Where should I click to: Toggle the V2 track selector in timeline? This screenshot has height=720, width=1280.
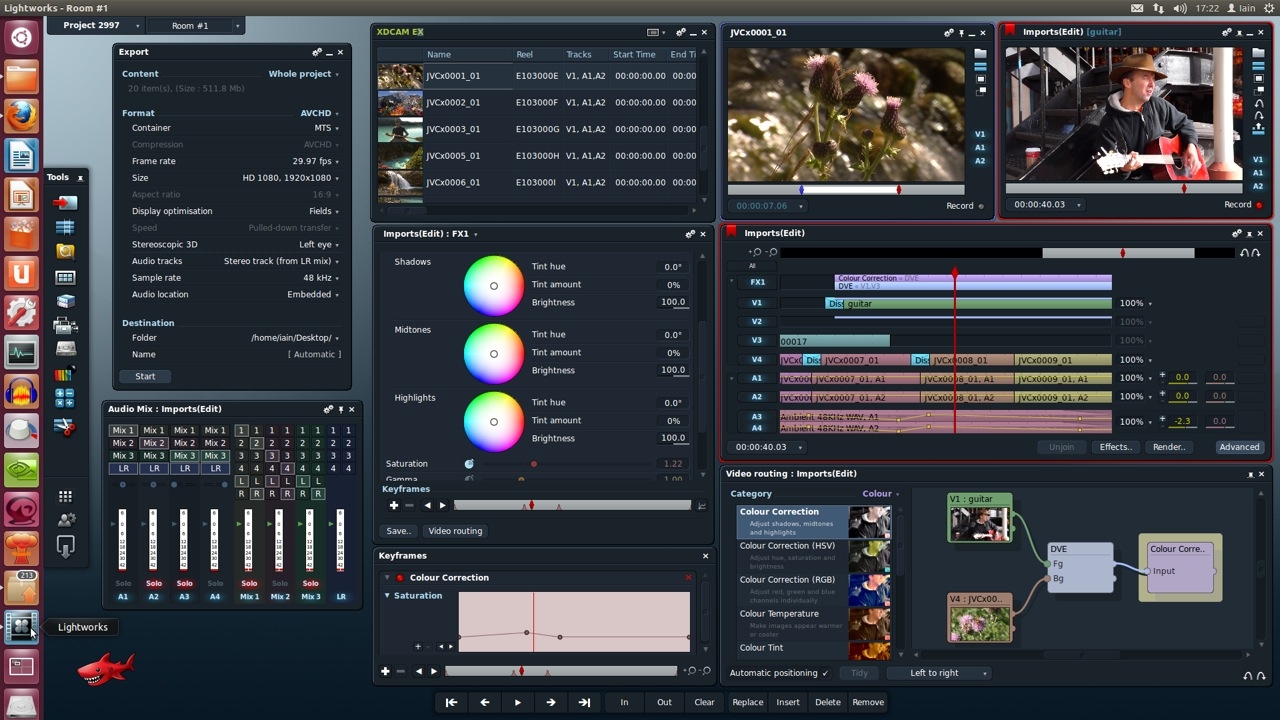click(756, 321)
